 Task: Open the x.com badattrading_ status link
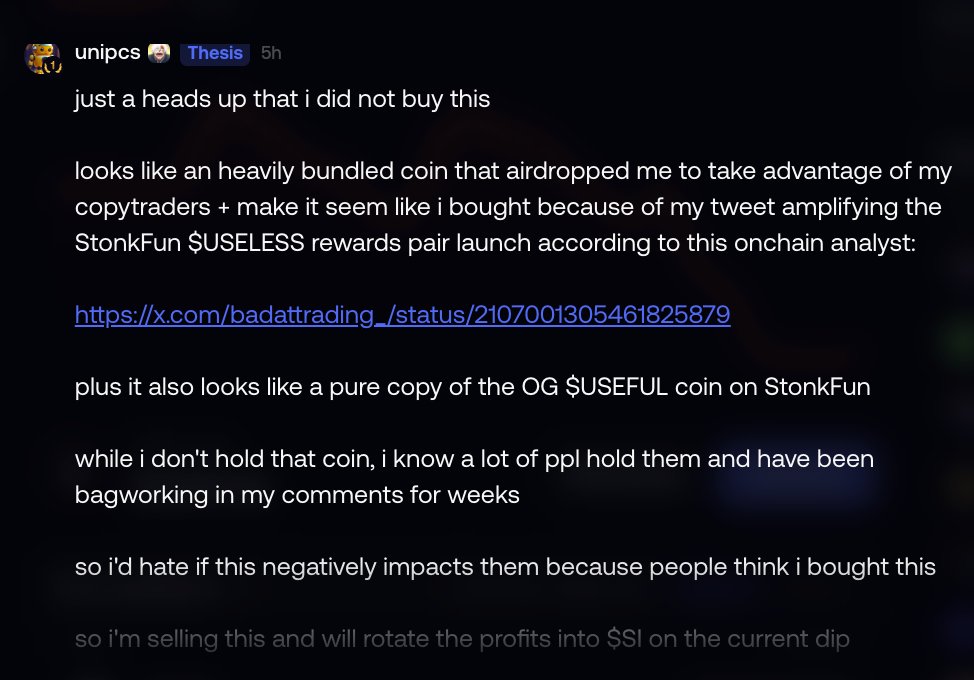(403, 315)
